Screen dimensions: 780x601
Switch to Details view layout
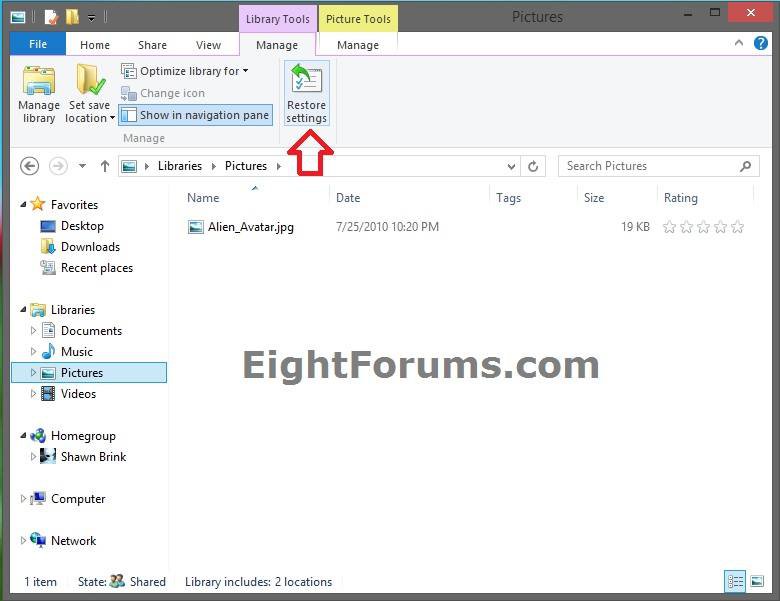point(735,581)
